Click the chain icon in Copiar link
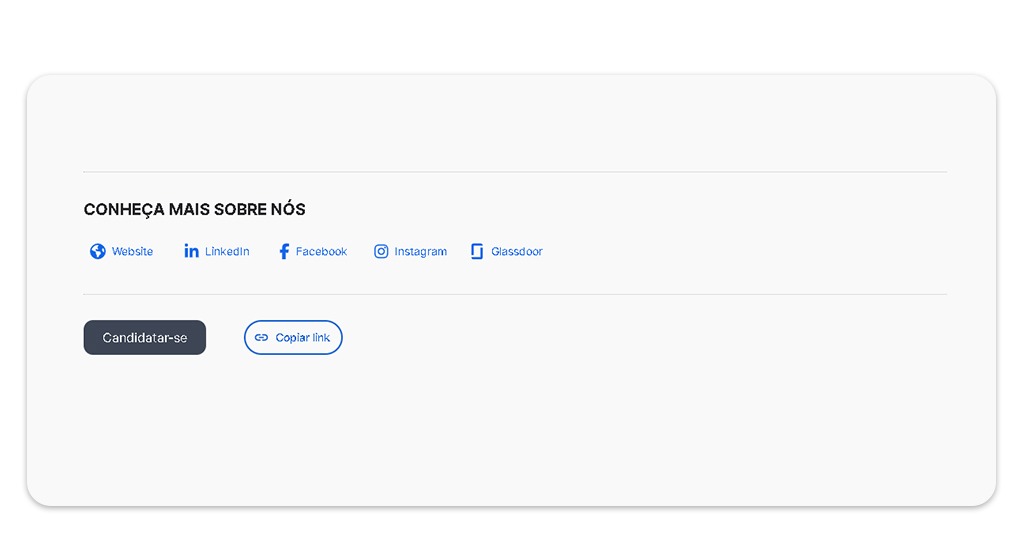 point(261,338)
